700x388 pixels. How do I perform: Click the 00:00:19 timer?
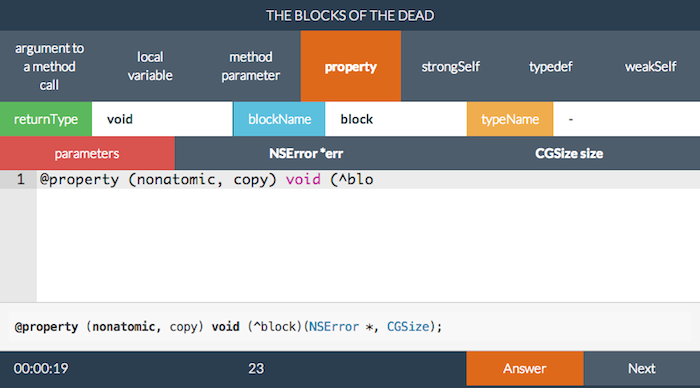point(41,368)
